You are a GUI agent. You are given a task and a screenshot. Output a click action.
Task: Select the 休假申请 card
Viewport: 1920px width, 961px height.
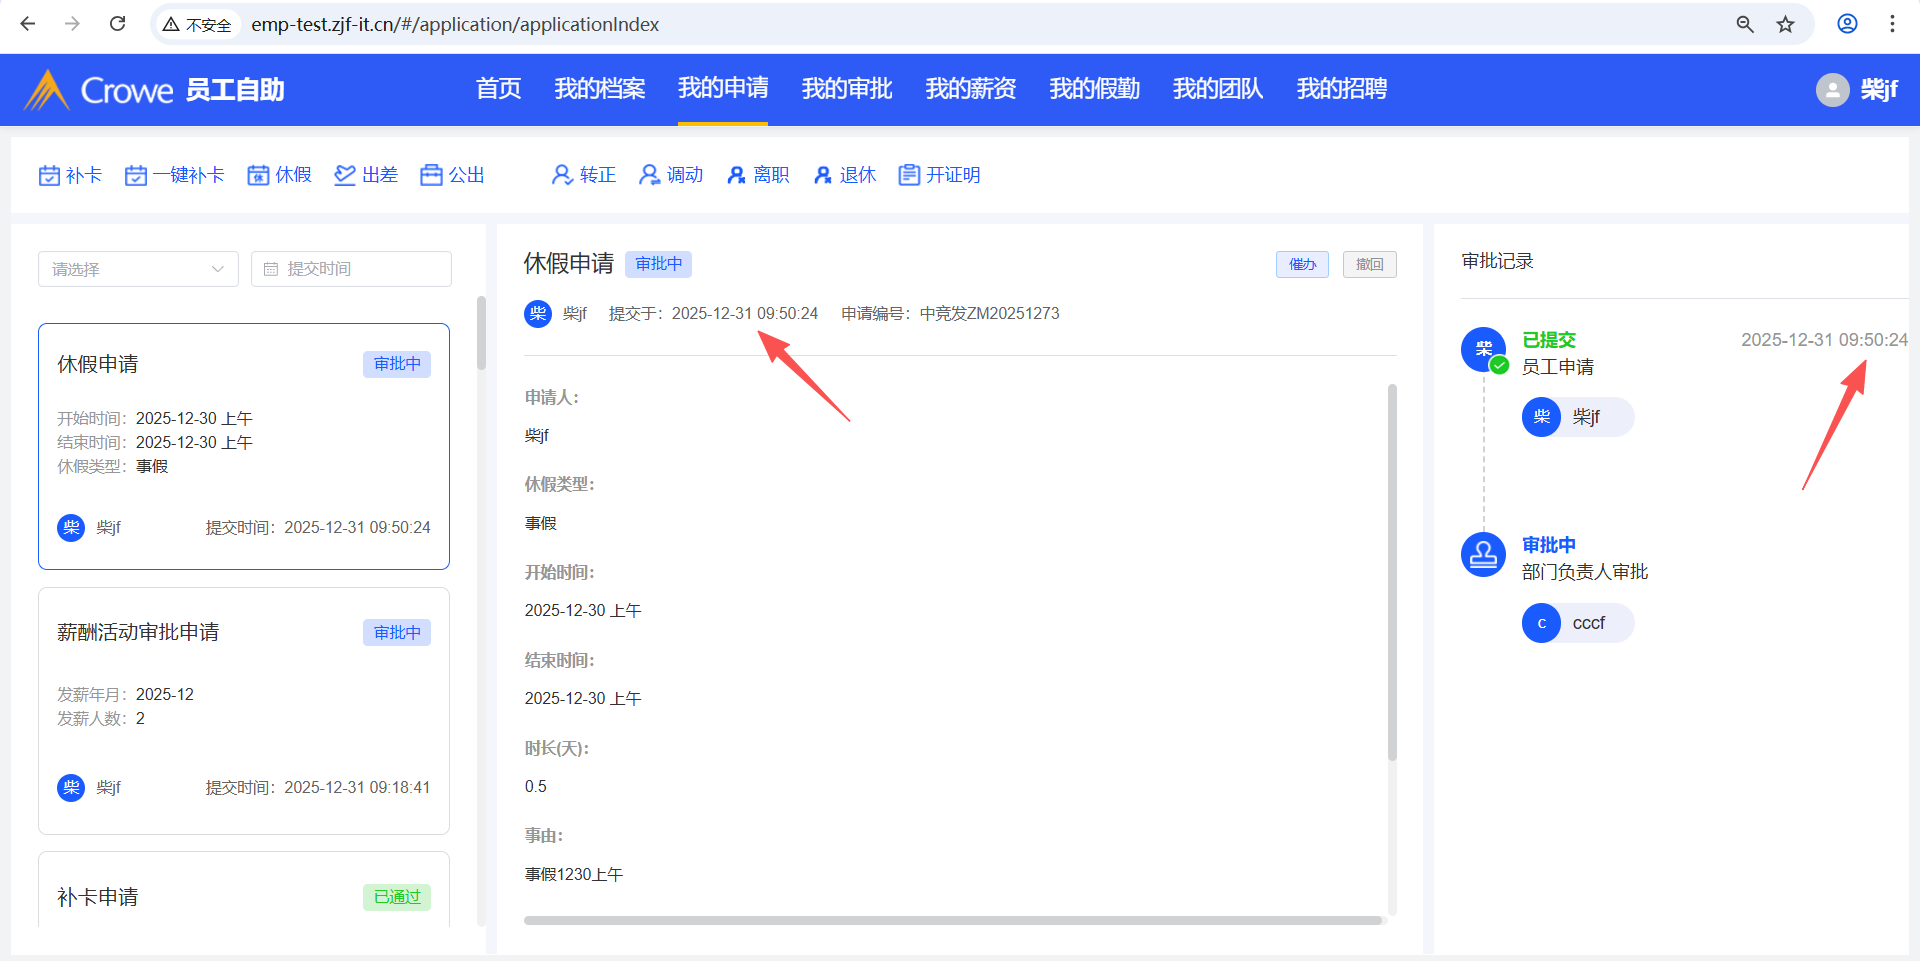[244, 446]
